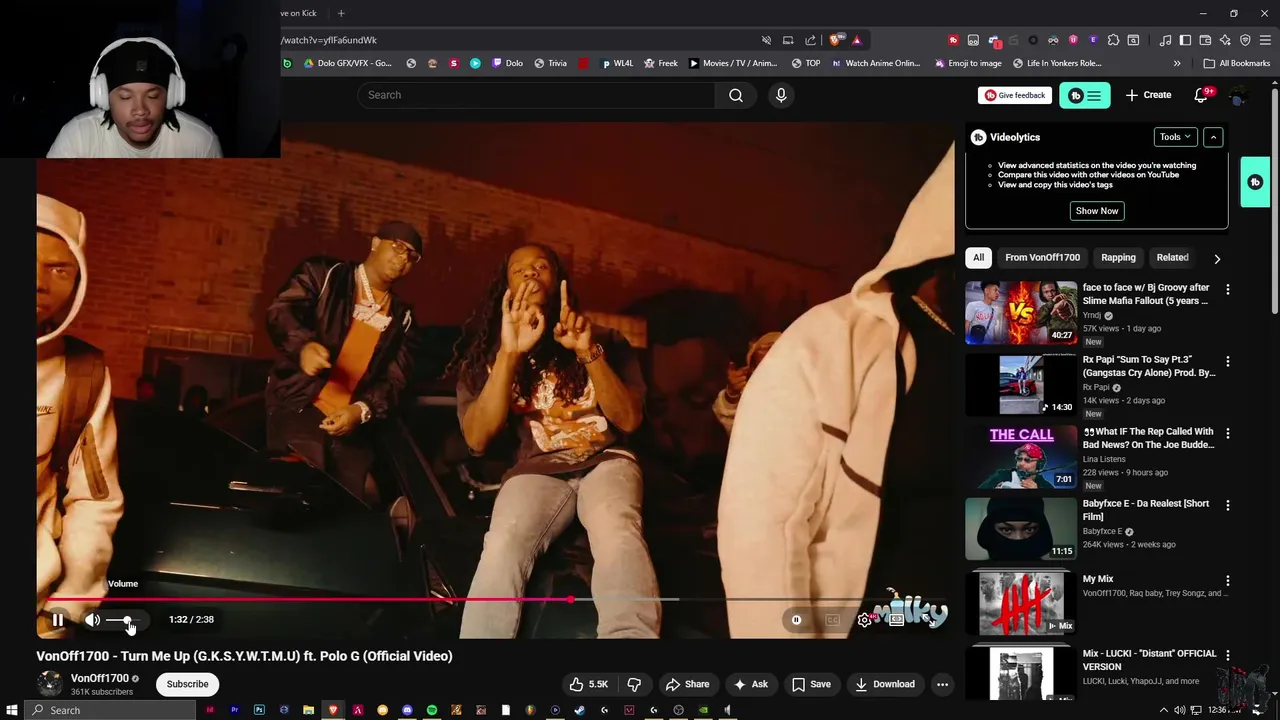Open YouTube notifications bell
Viewport: 1280px width, 720px height.
pyautogui.click(x=1202, y=95)
